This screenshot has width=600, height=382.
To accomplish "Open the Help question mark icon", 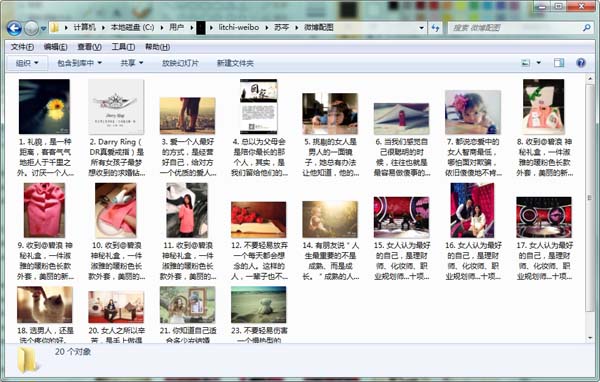I will point(580,63).
